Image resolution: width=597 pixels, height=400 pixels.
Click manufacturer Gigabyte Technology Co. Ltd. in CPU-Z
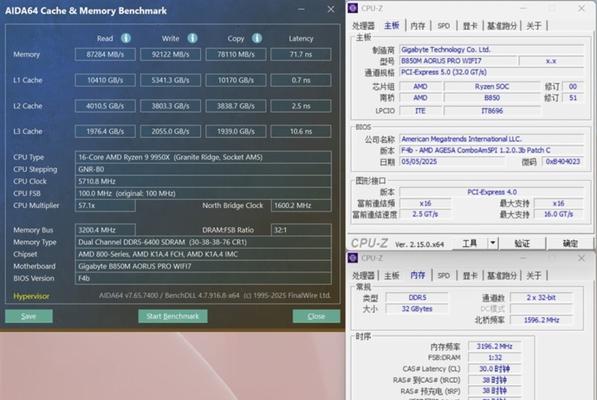[491, 49]
